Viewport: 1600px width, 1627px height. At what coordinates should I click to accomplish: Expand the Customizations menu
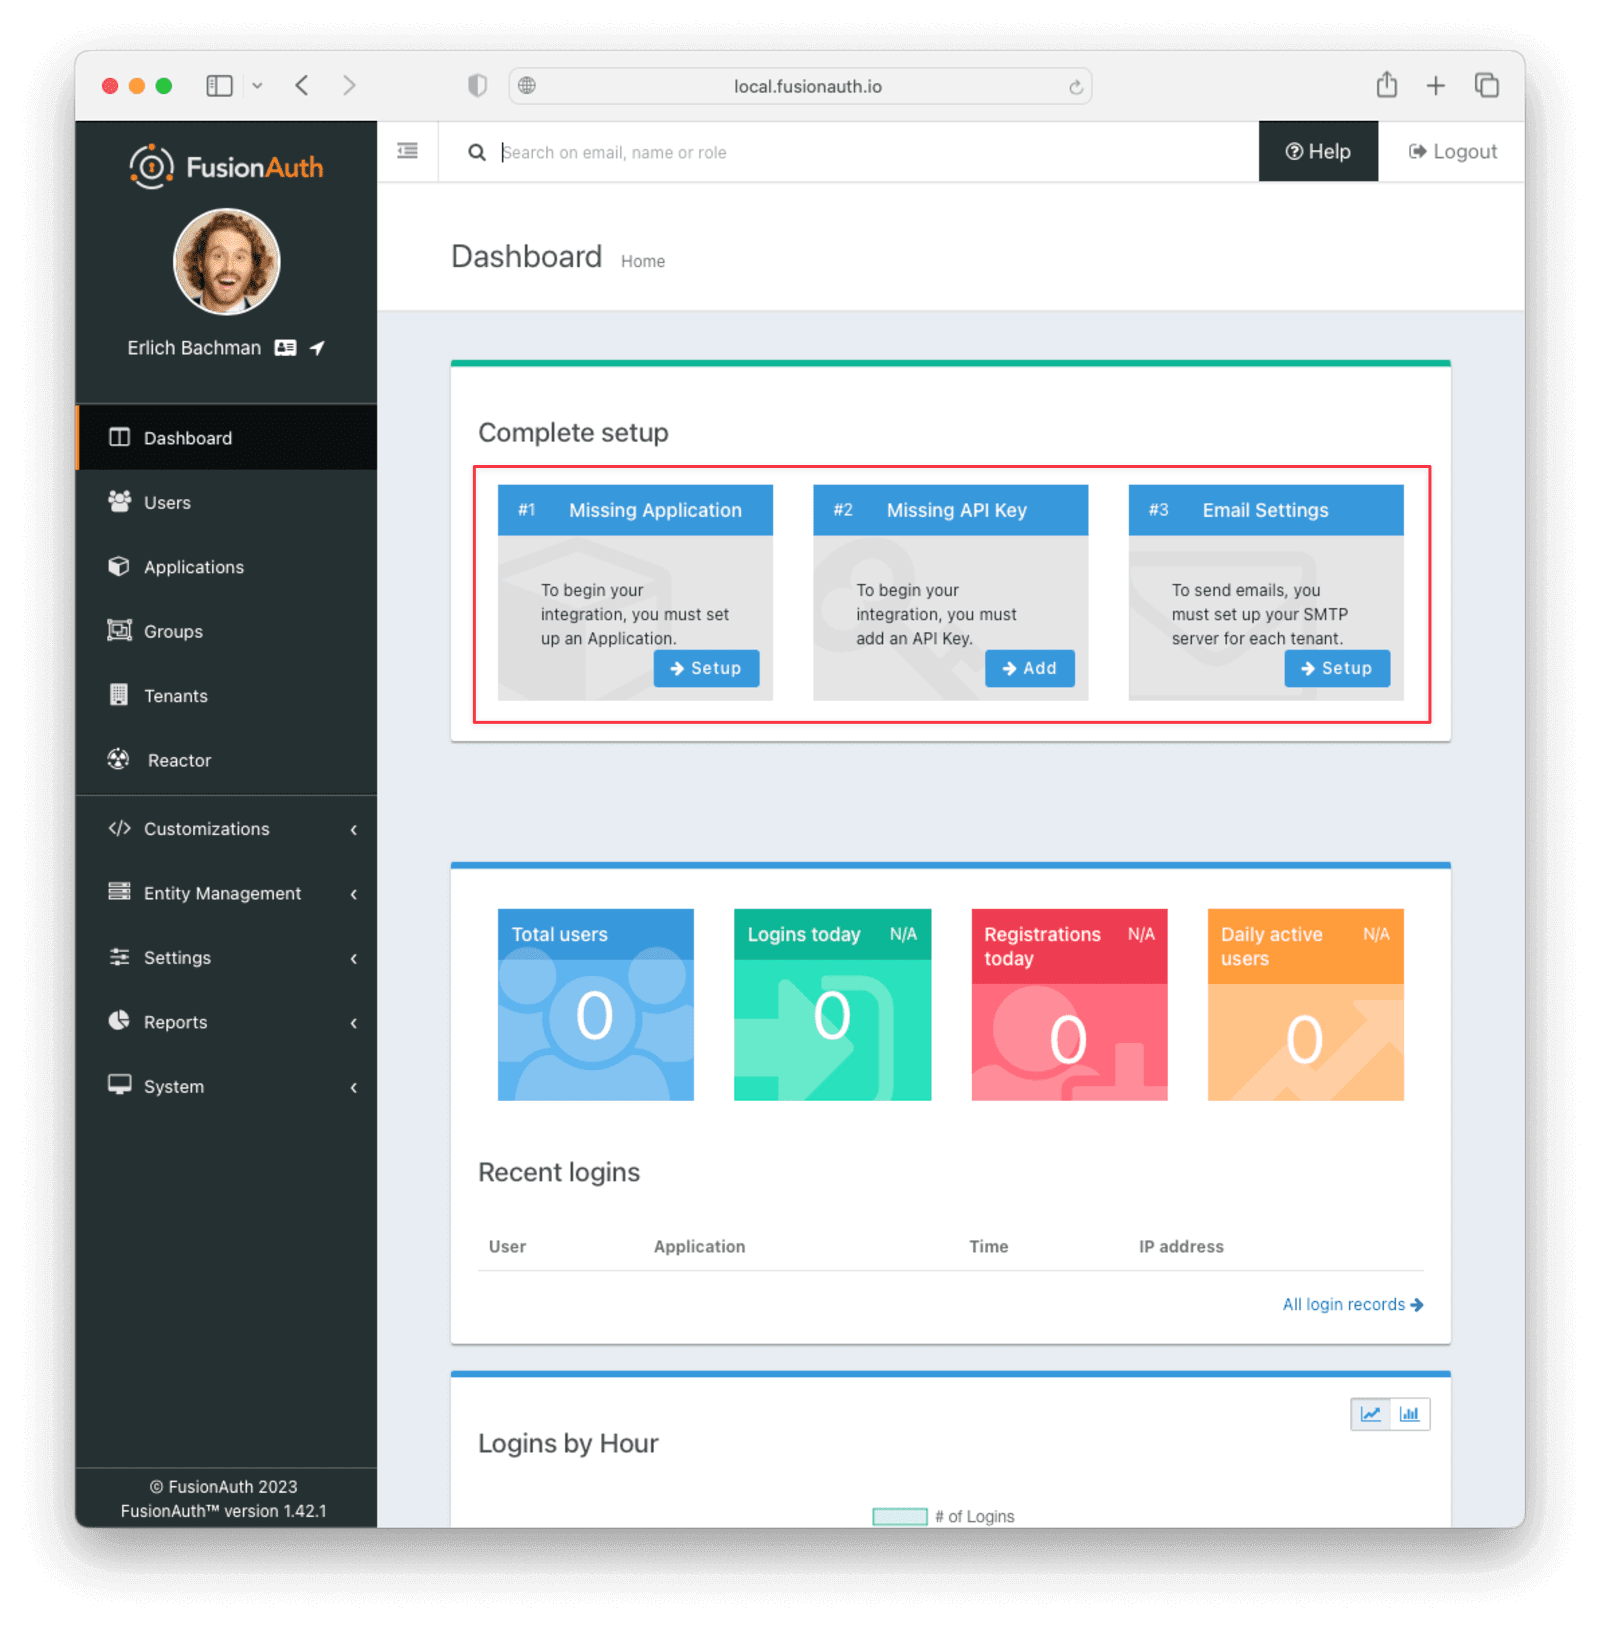coord(205,828)
